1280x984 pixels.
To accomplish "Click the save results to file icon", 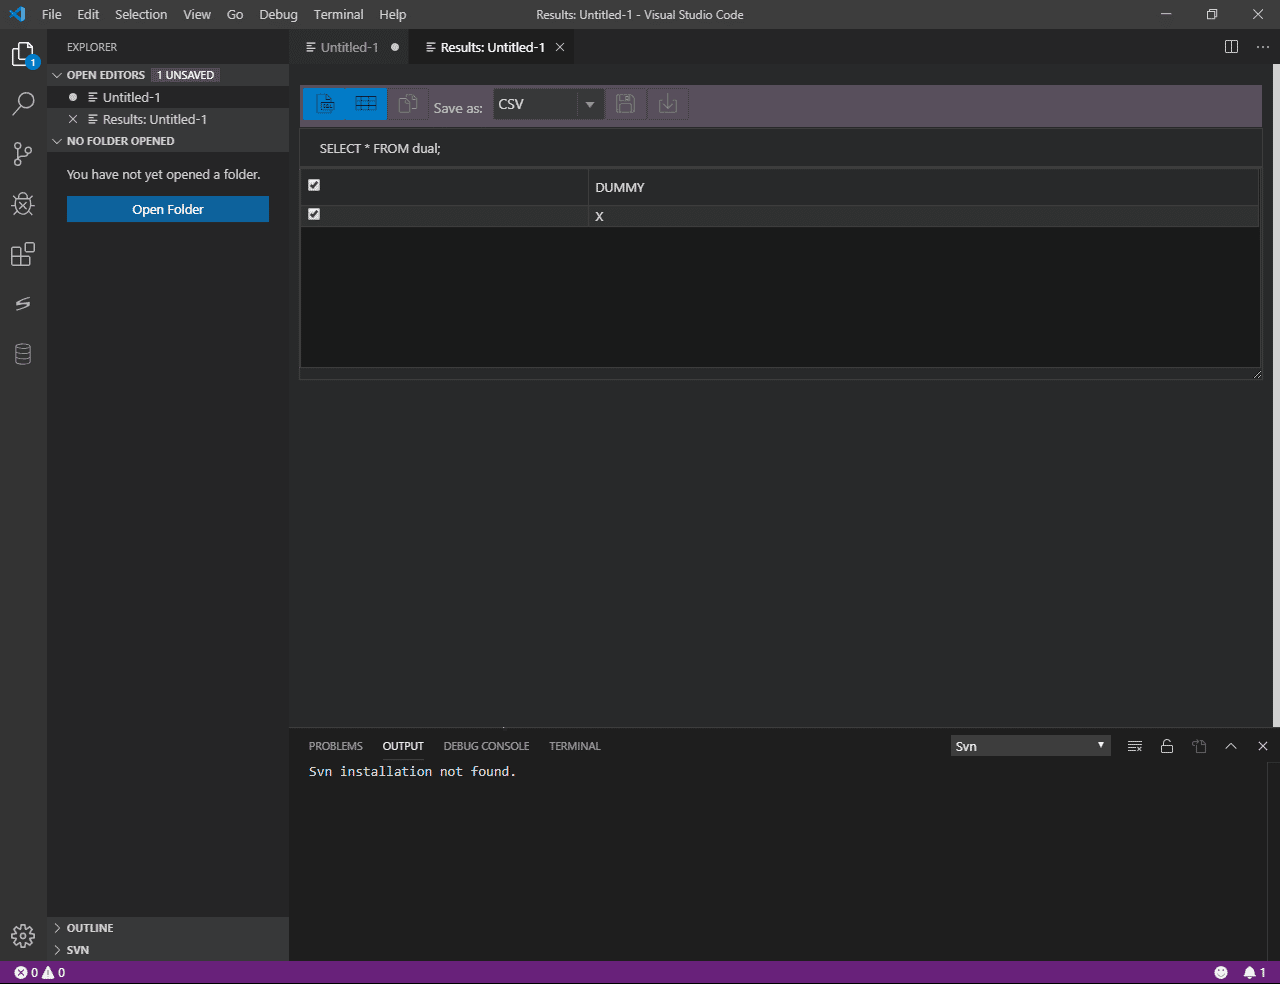I will [625, 103].
